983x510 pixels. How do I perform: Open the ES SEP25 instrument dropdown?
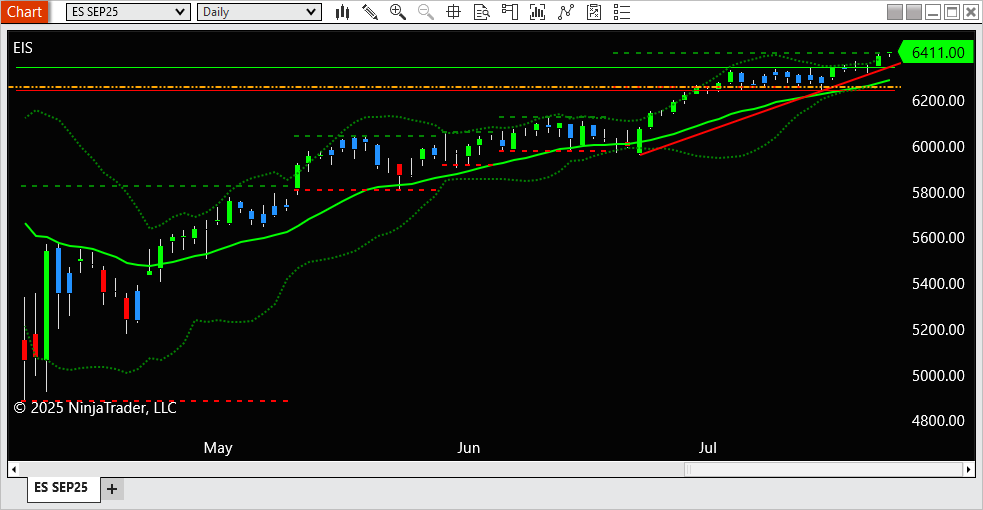pos(128,12)
